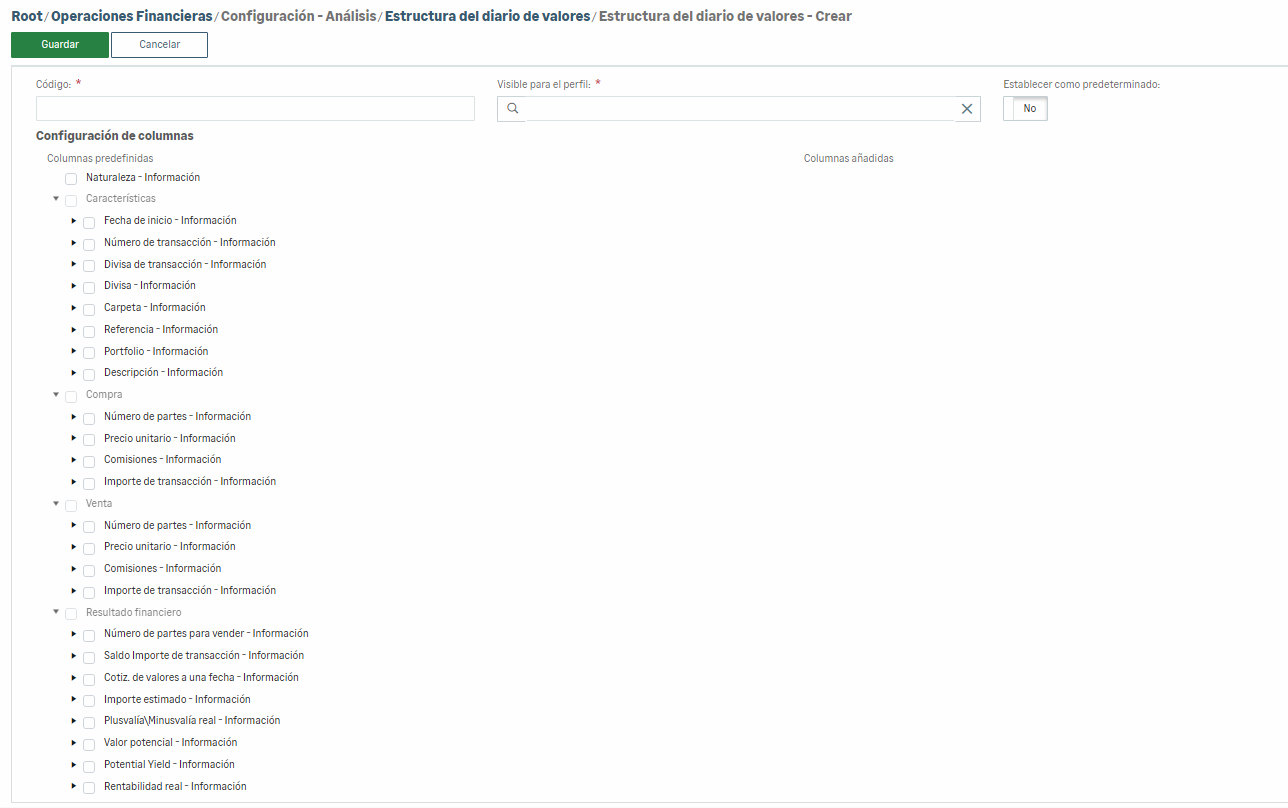
Task: Enable the 'Potential Yield - Información' checkbox
Action: point(89,766)
